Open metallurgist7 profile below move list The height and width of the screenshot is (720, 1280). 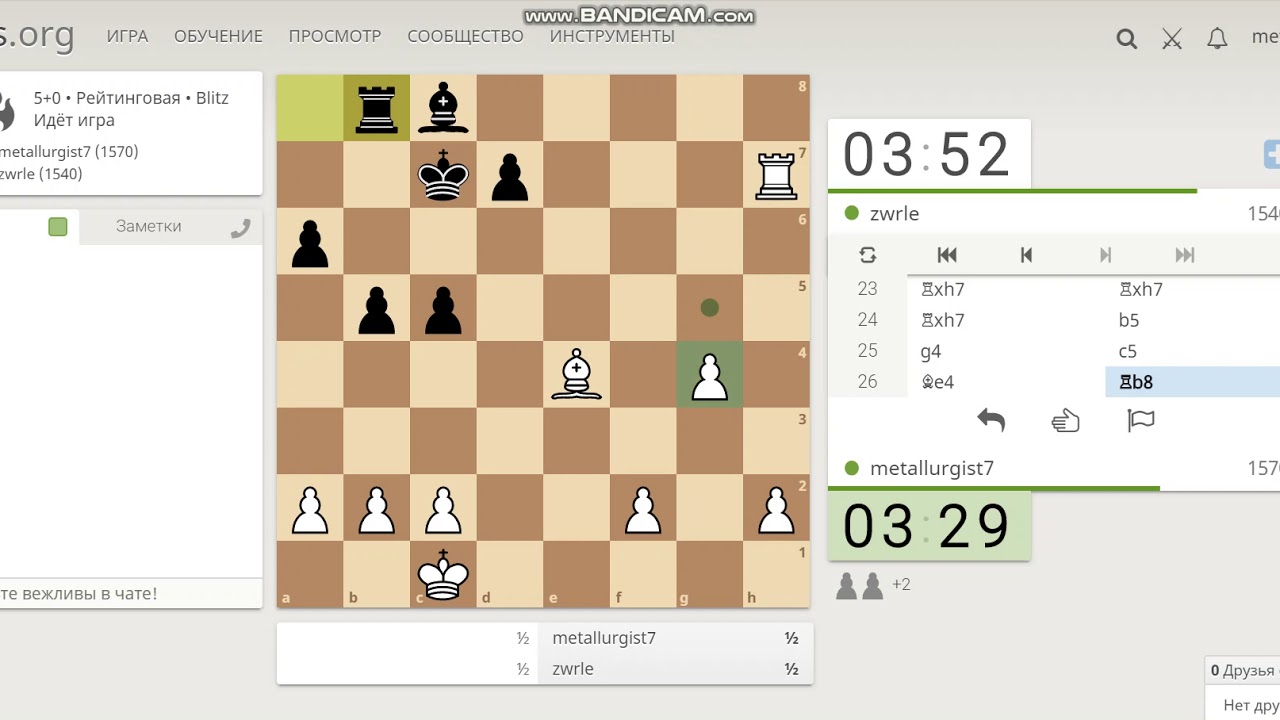click(932, 468)
